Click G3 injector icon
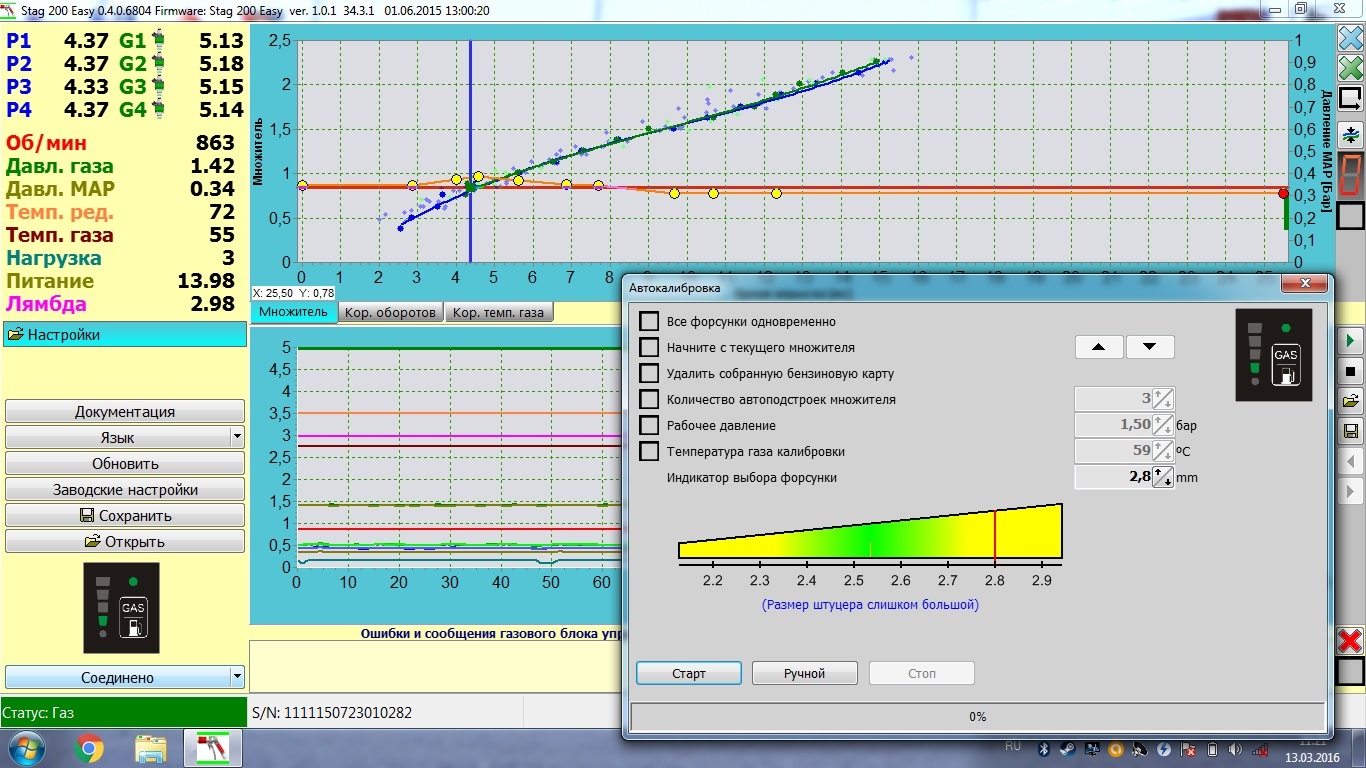 pyautogui.click(x=157, y=87)
